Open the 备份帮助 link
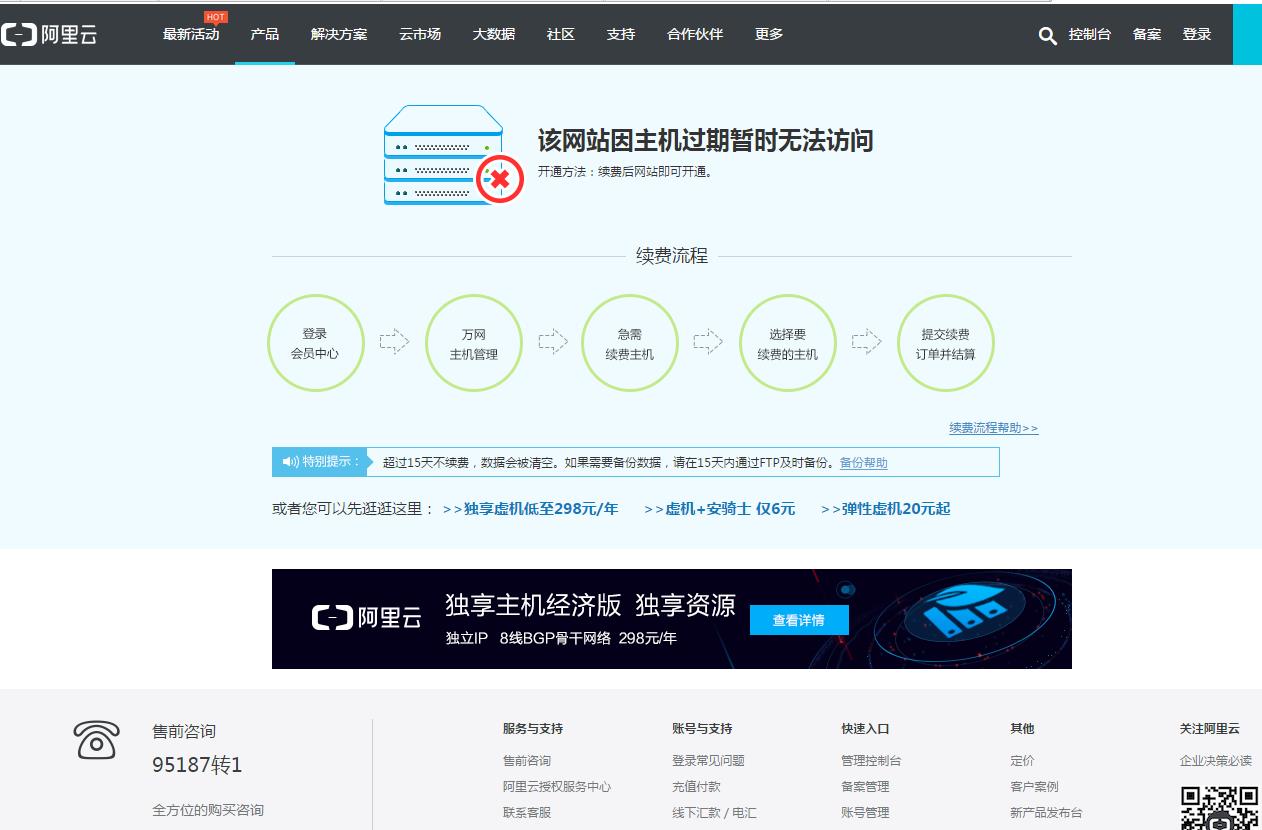The height and width of the screenshot is (830, 1262). tap(863, 463)
